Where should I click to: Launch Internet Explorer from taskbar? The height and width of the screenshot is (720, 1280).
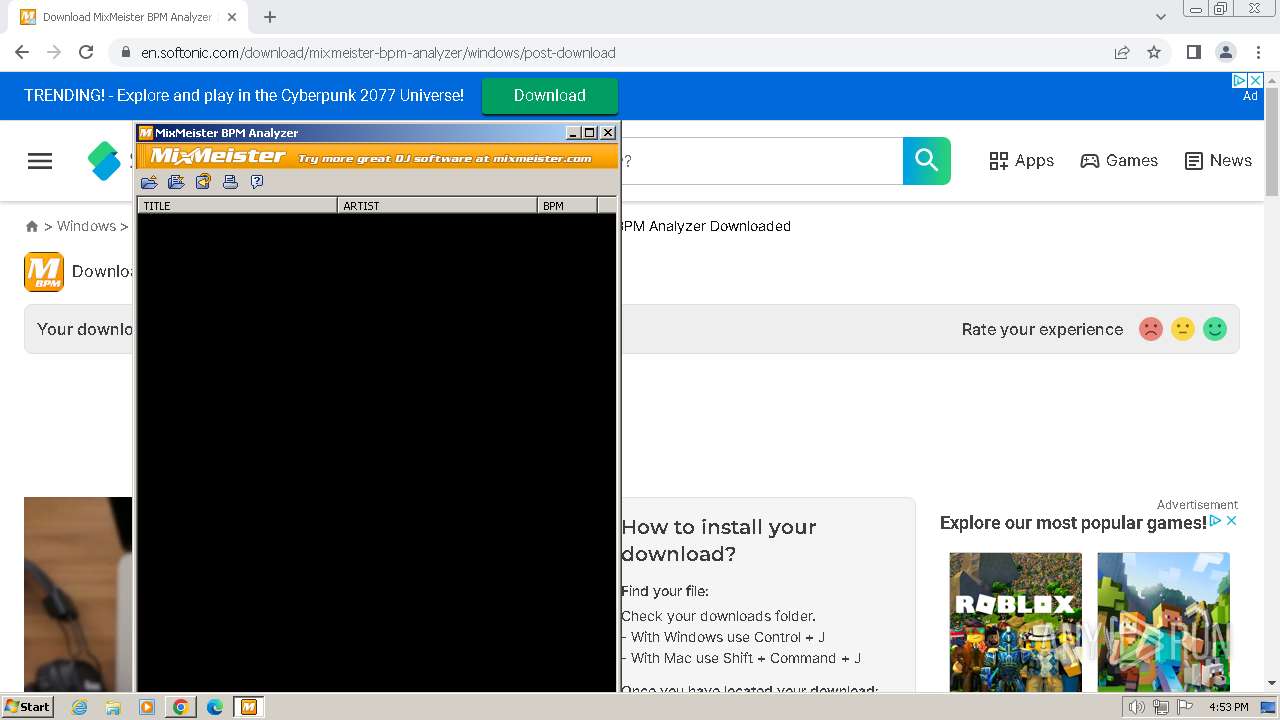click(80, 707)
